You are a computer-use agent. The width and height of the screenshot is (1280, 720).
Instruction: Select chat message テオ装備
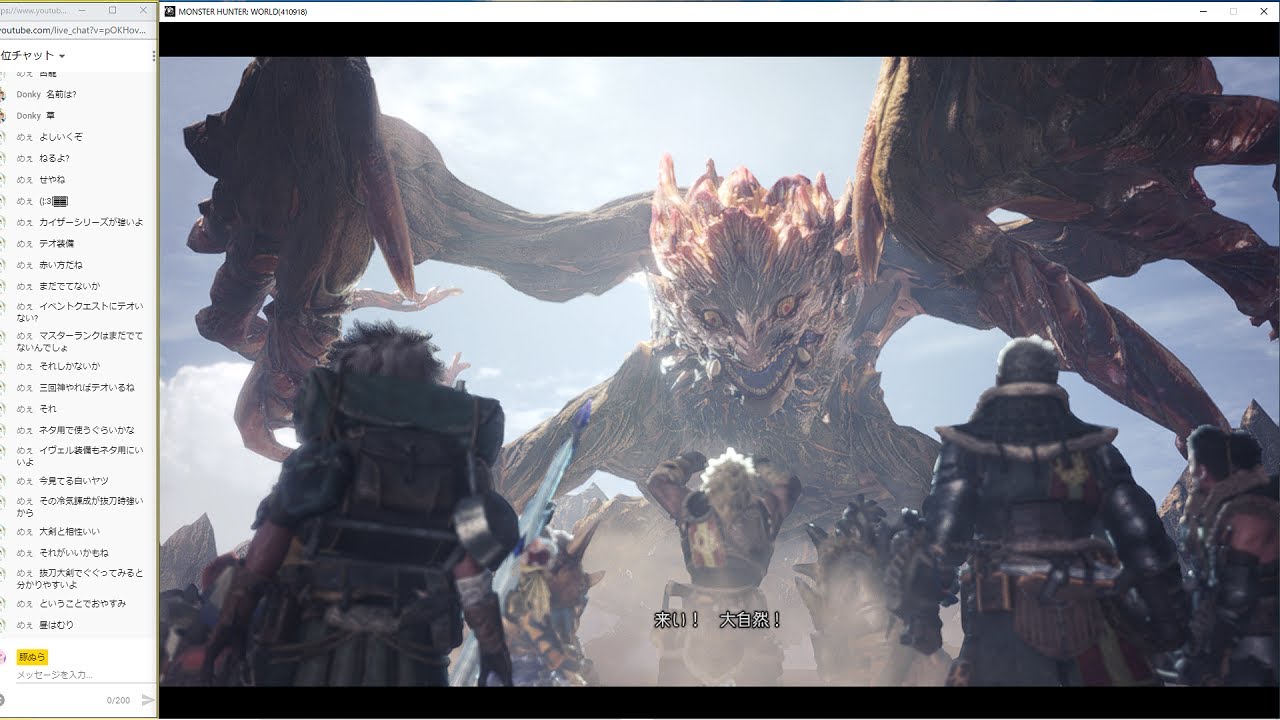click(56, 243)
